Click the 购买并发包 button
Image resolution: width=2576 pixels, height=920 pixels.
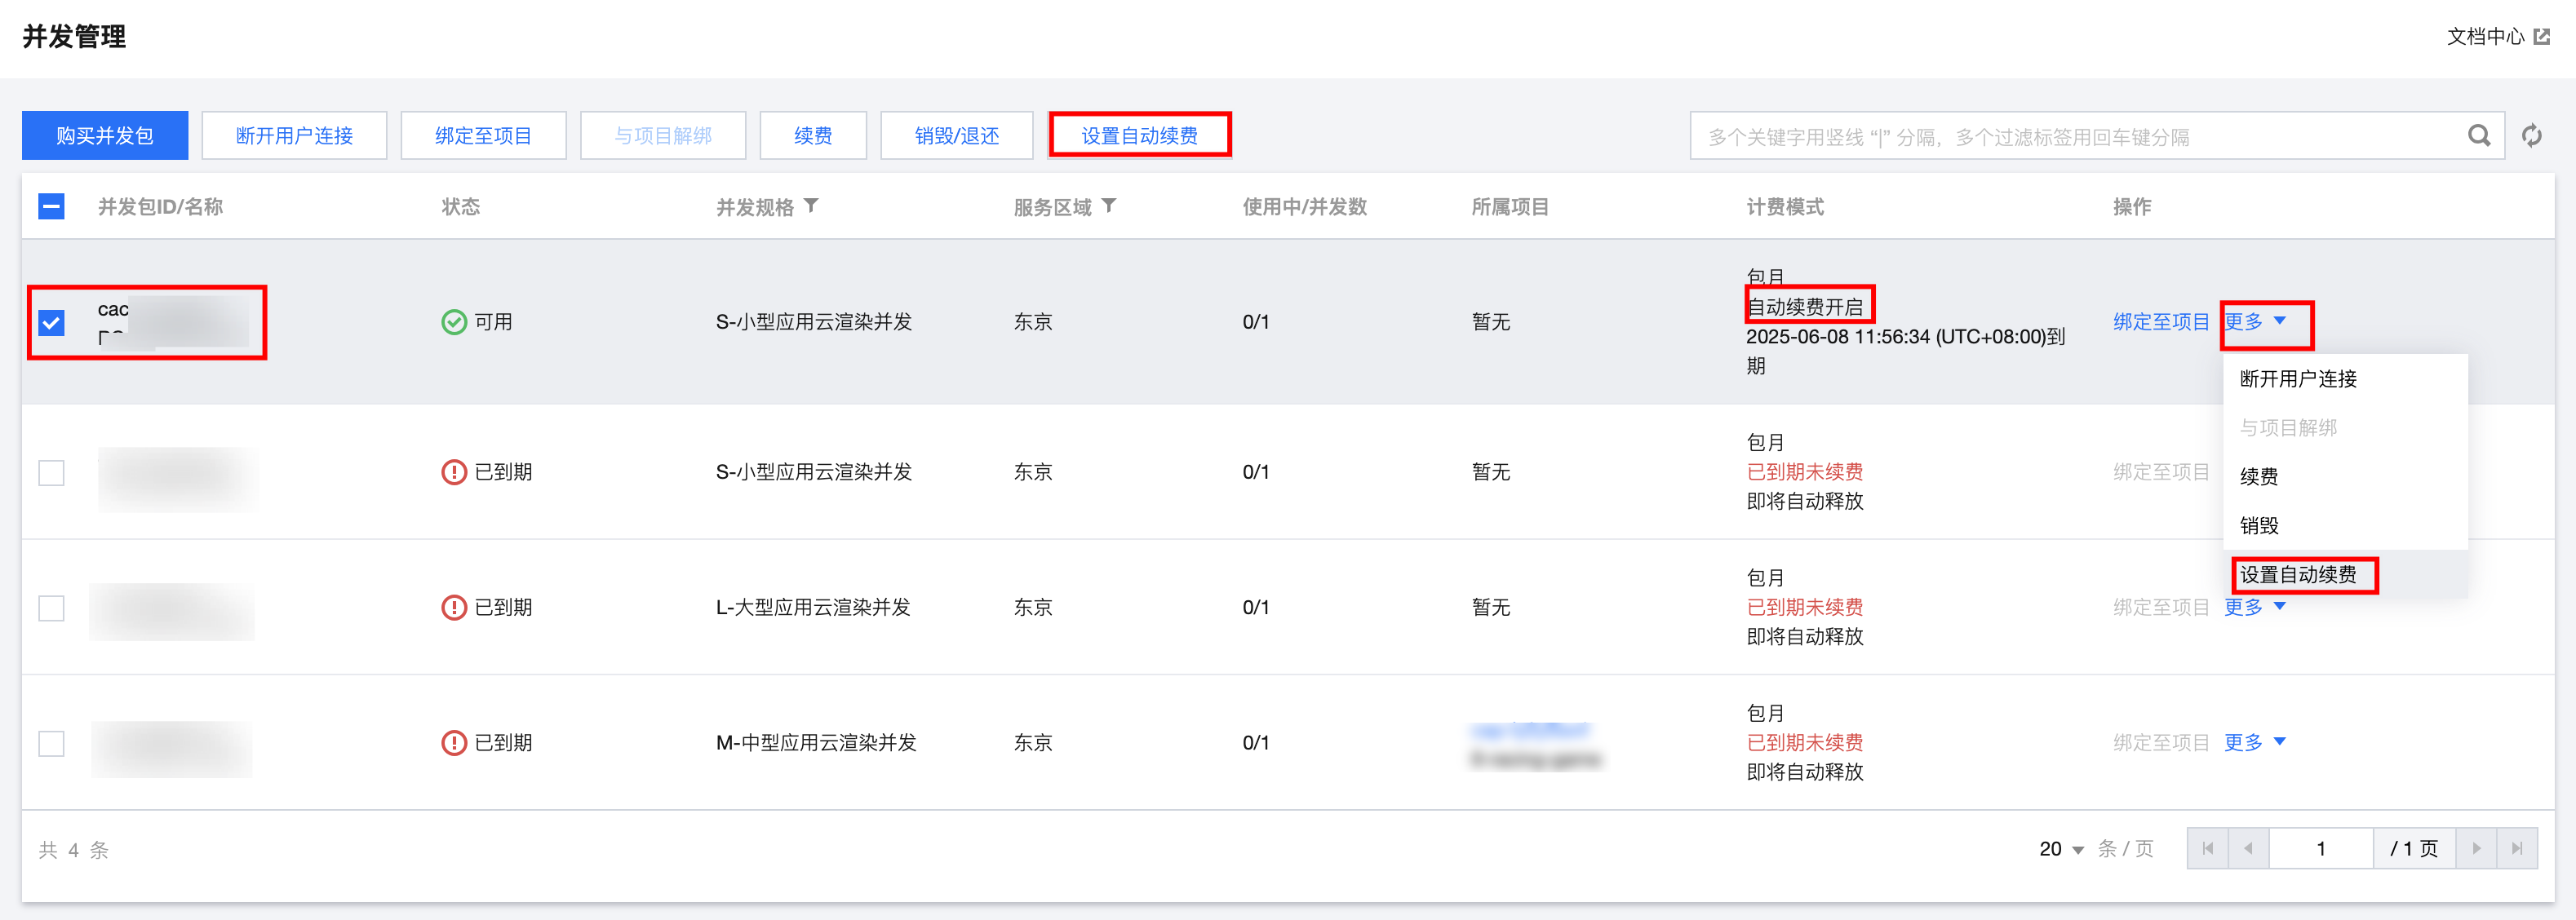point(105,135)
